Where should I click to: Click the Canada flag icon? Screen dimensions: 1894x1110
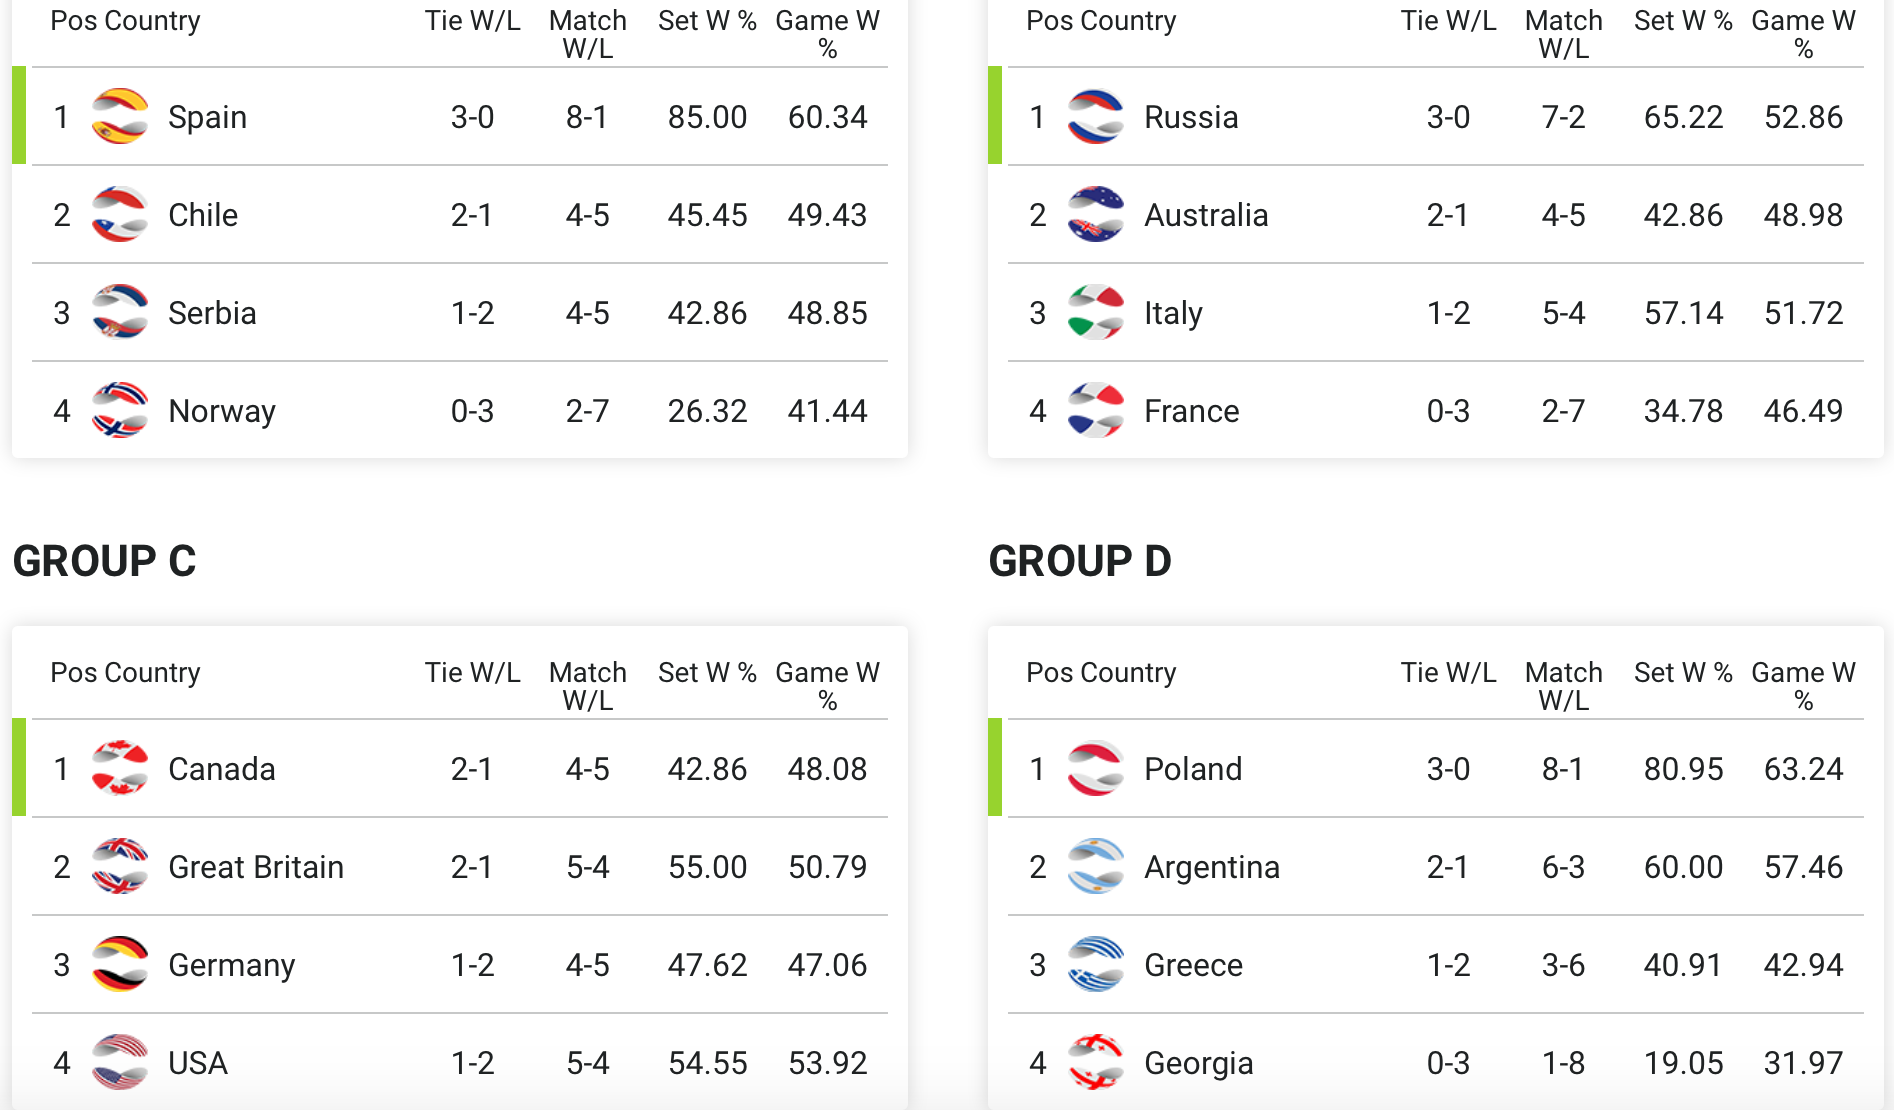tap(119, 769)
